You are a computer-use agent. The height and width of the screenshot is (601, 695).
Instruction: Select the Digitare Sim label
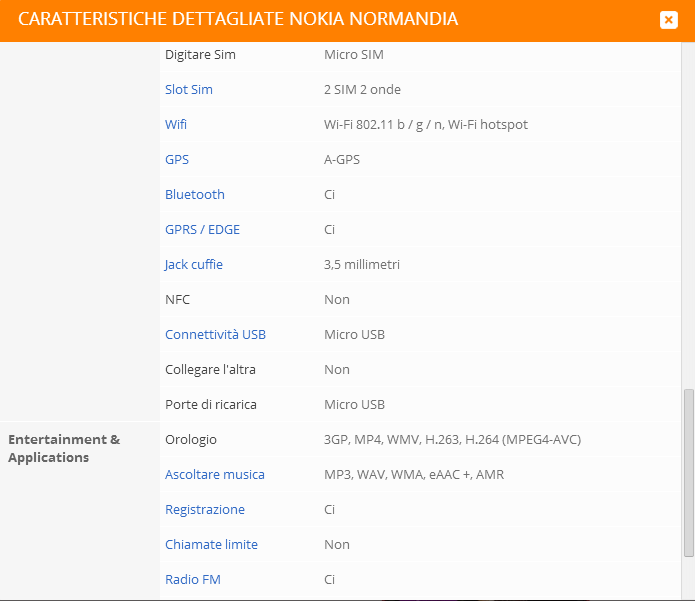coord(200,55)
